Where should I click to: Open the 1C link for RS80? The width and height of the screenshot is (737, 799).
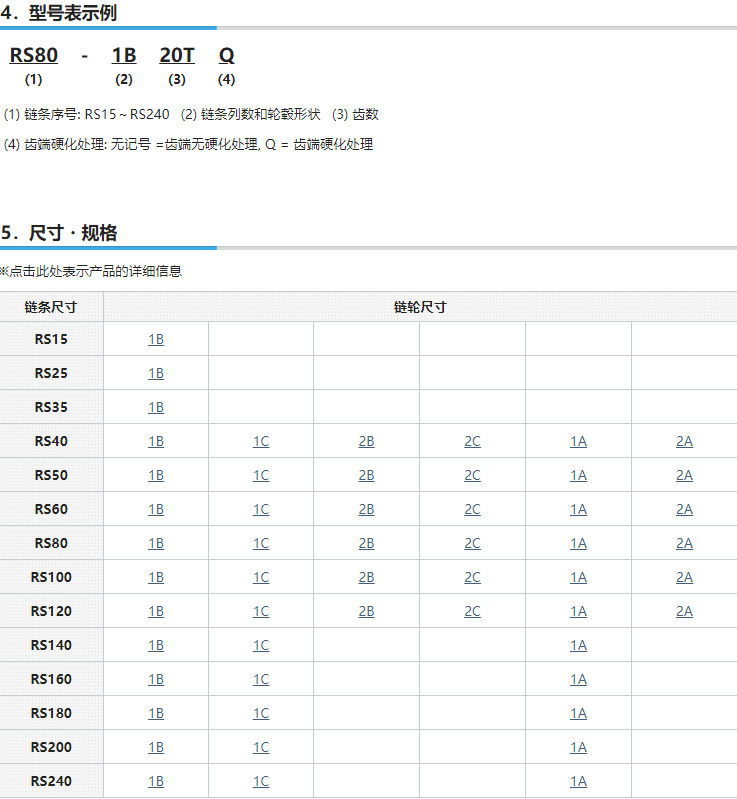click(261, 543)
